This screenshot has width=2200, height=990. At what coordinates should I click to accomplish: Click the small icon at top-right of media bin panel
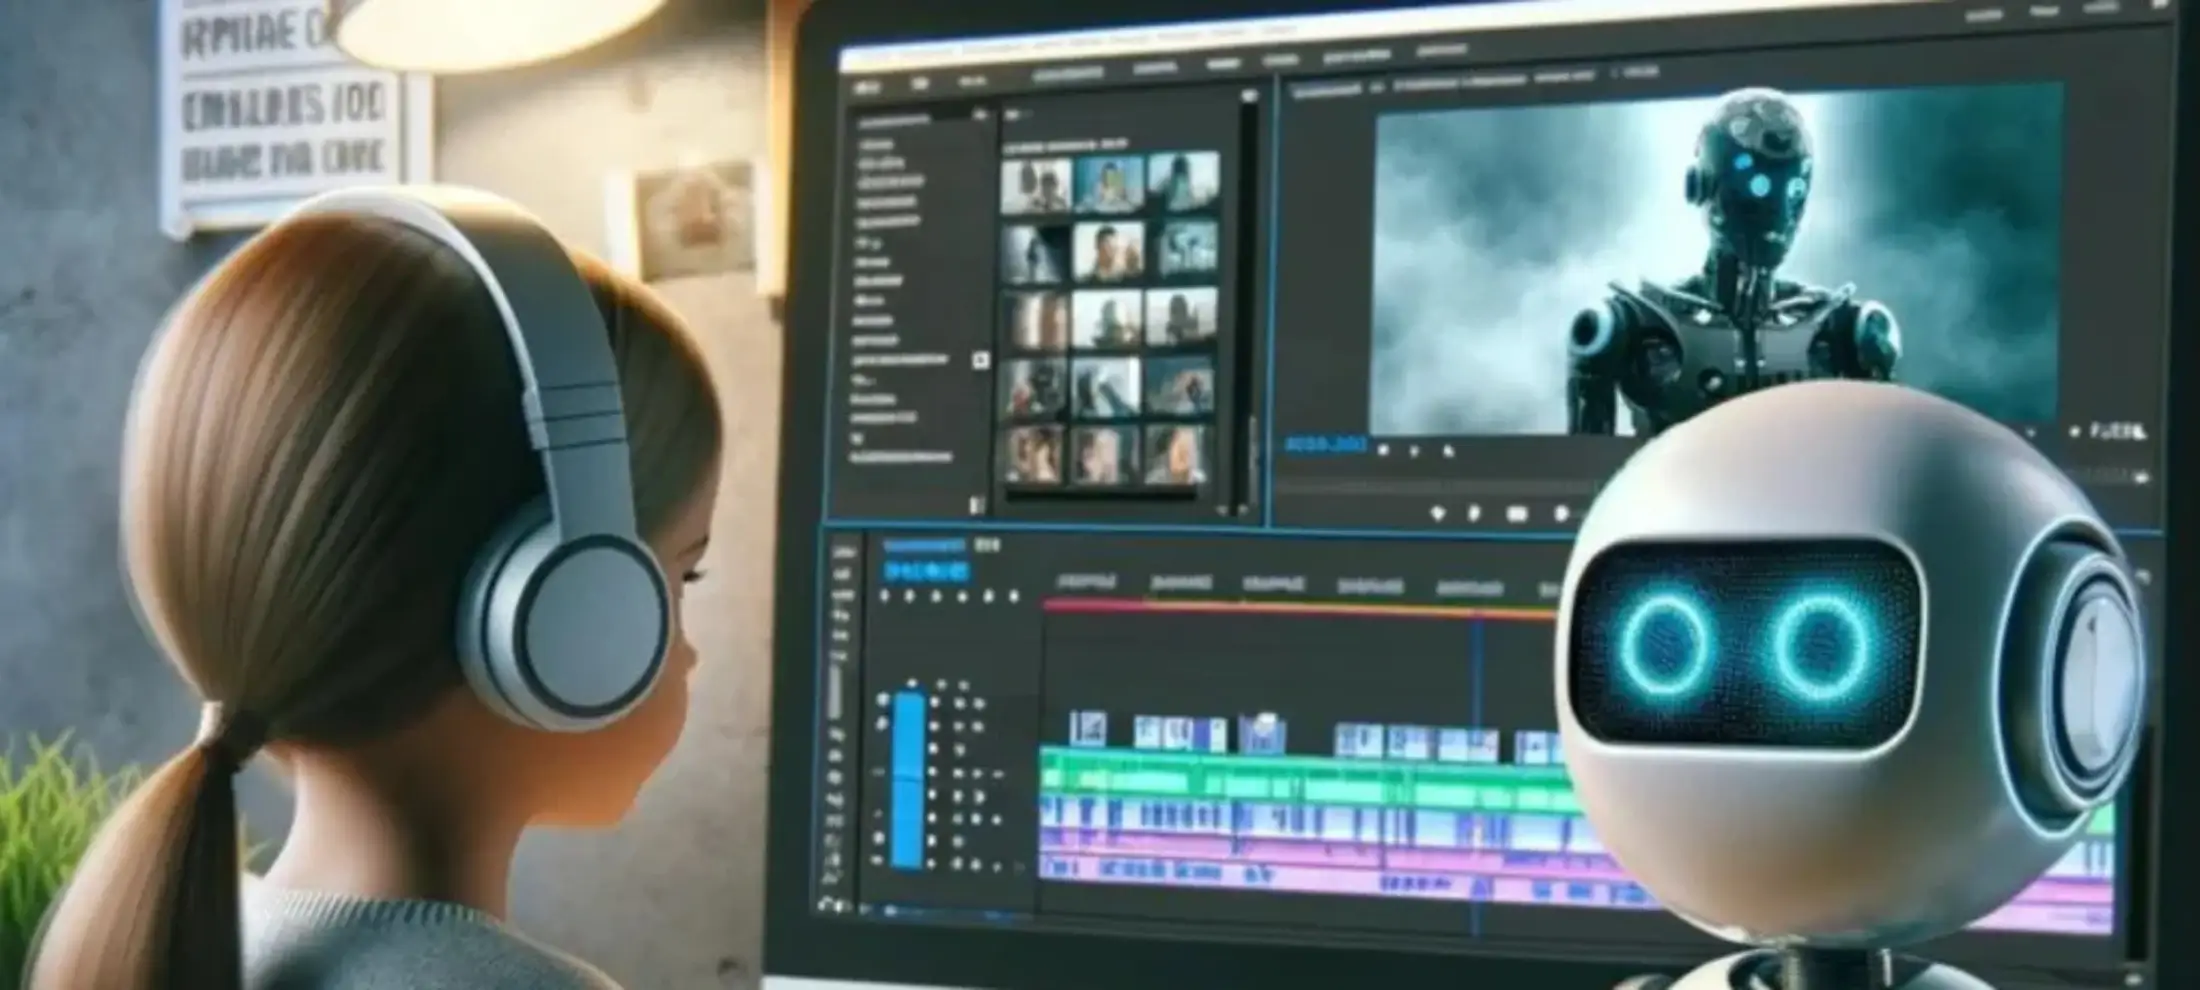click(x=1248, y=96)
